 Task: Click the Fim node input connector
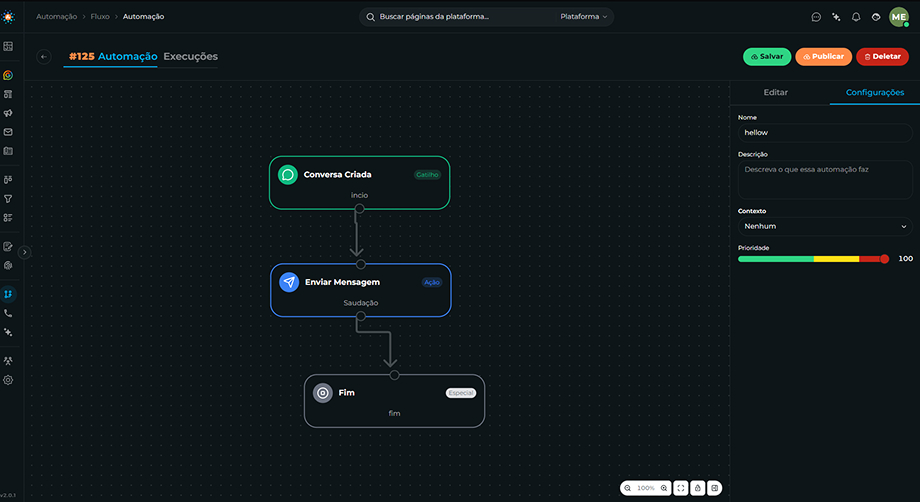[x=394, y=375]
